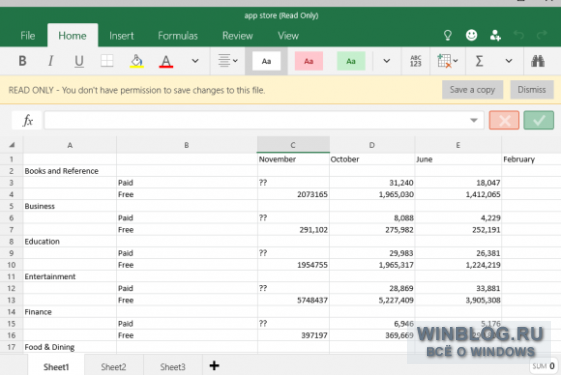The width and height of the screenshot is (561, 375).
Task: Apply the yellow fill color bucket
Action: point(137,61)
